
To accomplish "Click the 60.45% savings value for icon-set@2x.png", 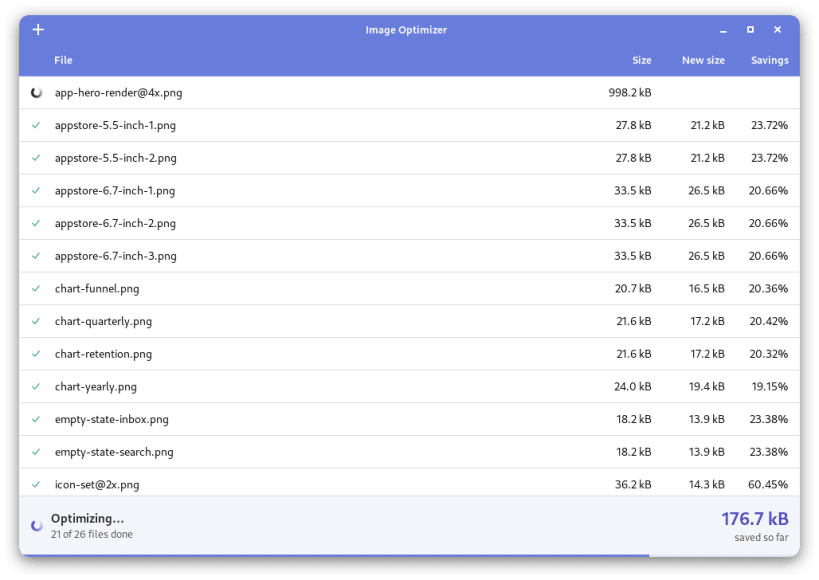I will point(768,484).
